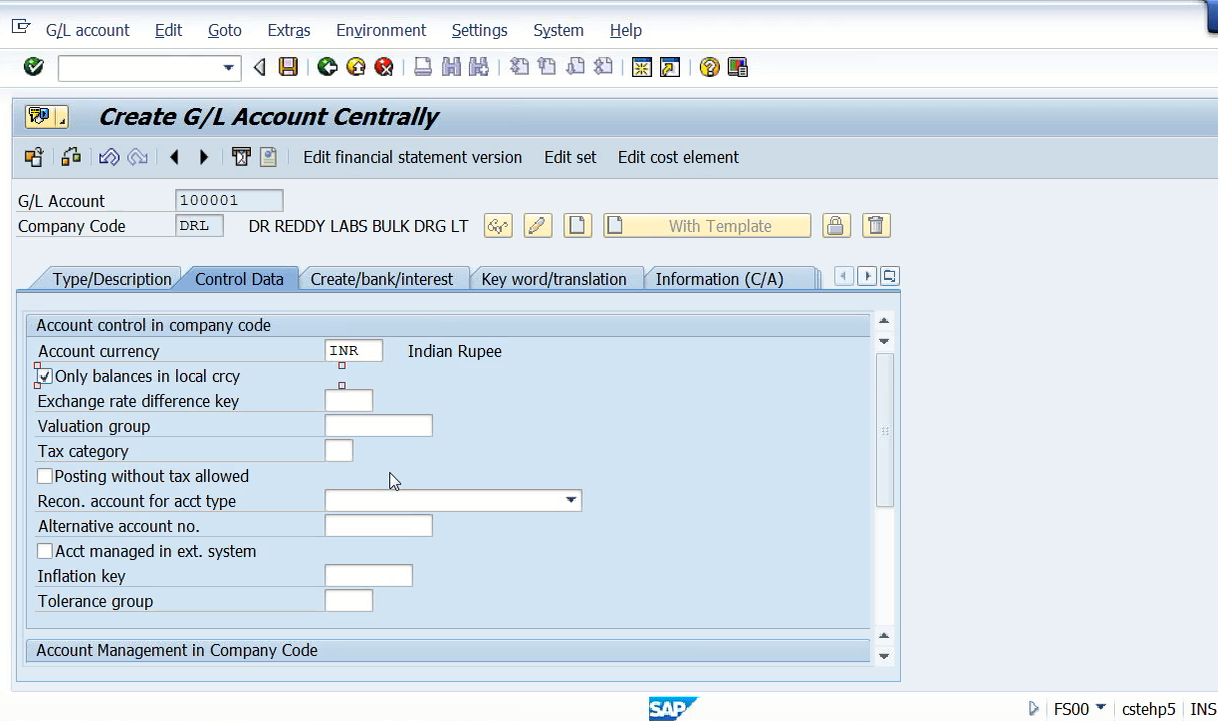Click the Edit cost element button
Viewport: 1218px width, 721px height.
pyautogui.click(x=678, y=157)
